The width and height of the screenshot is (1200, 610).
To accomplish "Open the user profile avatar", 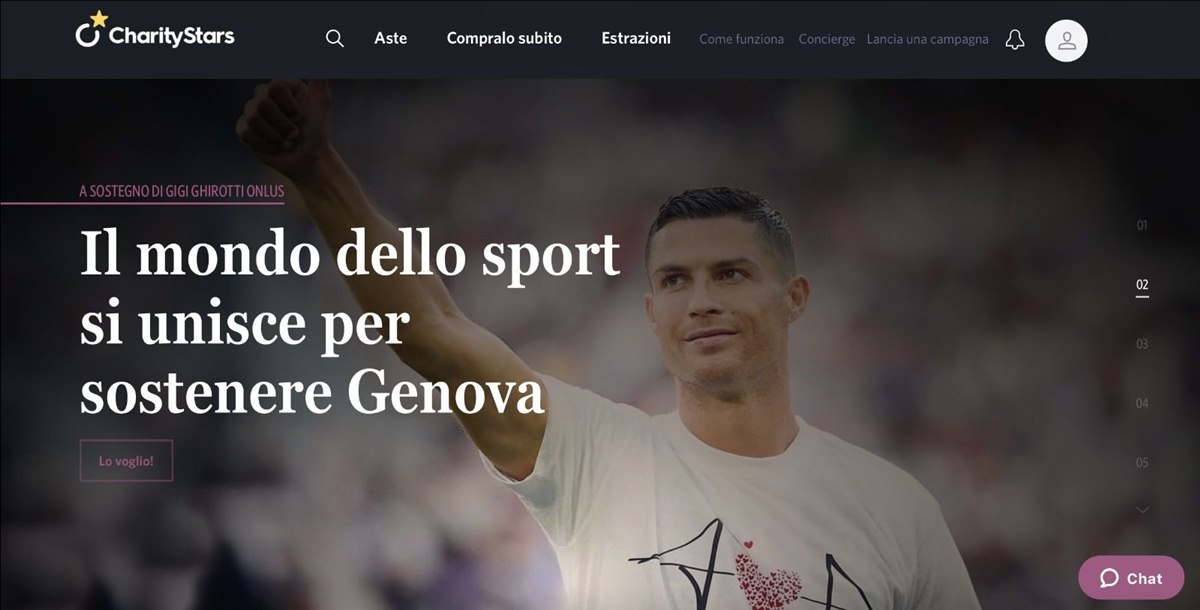I will [x=1066, y=41].
